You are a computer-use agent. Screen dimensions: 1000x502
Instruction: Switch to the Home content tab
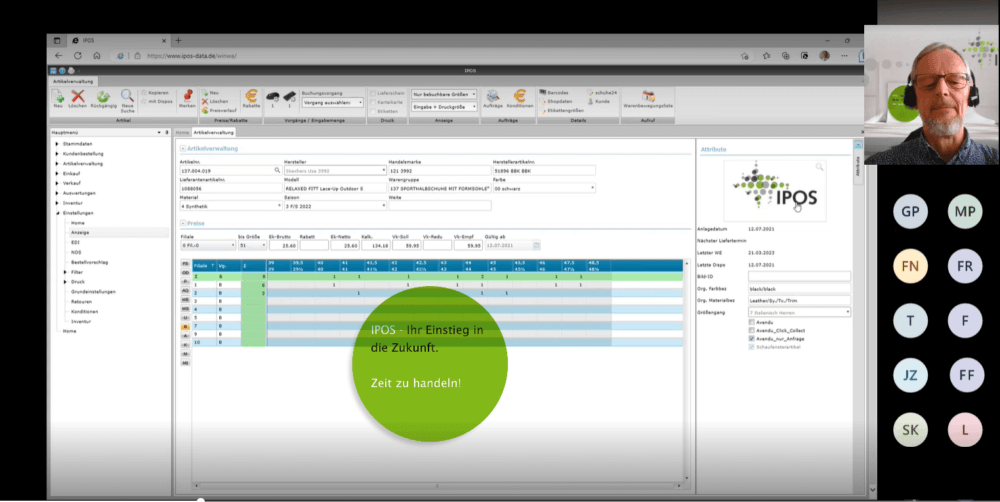(182, 132)
